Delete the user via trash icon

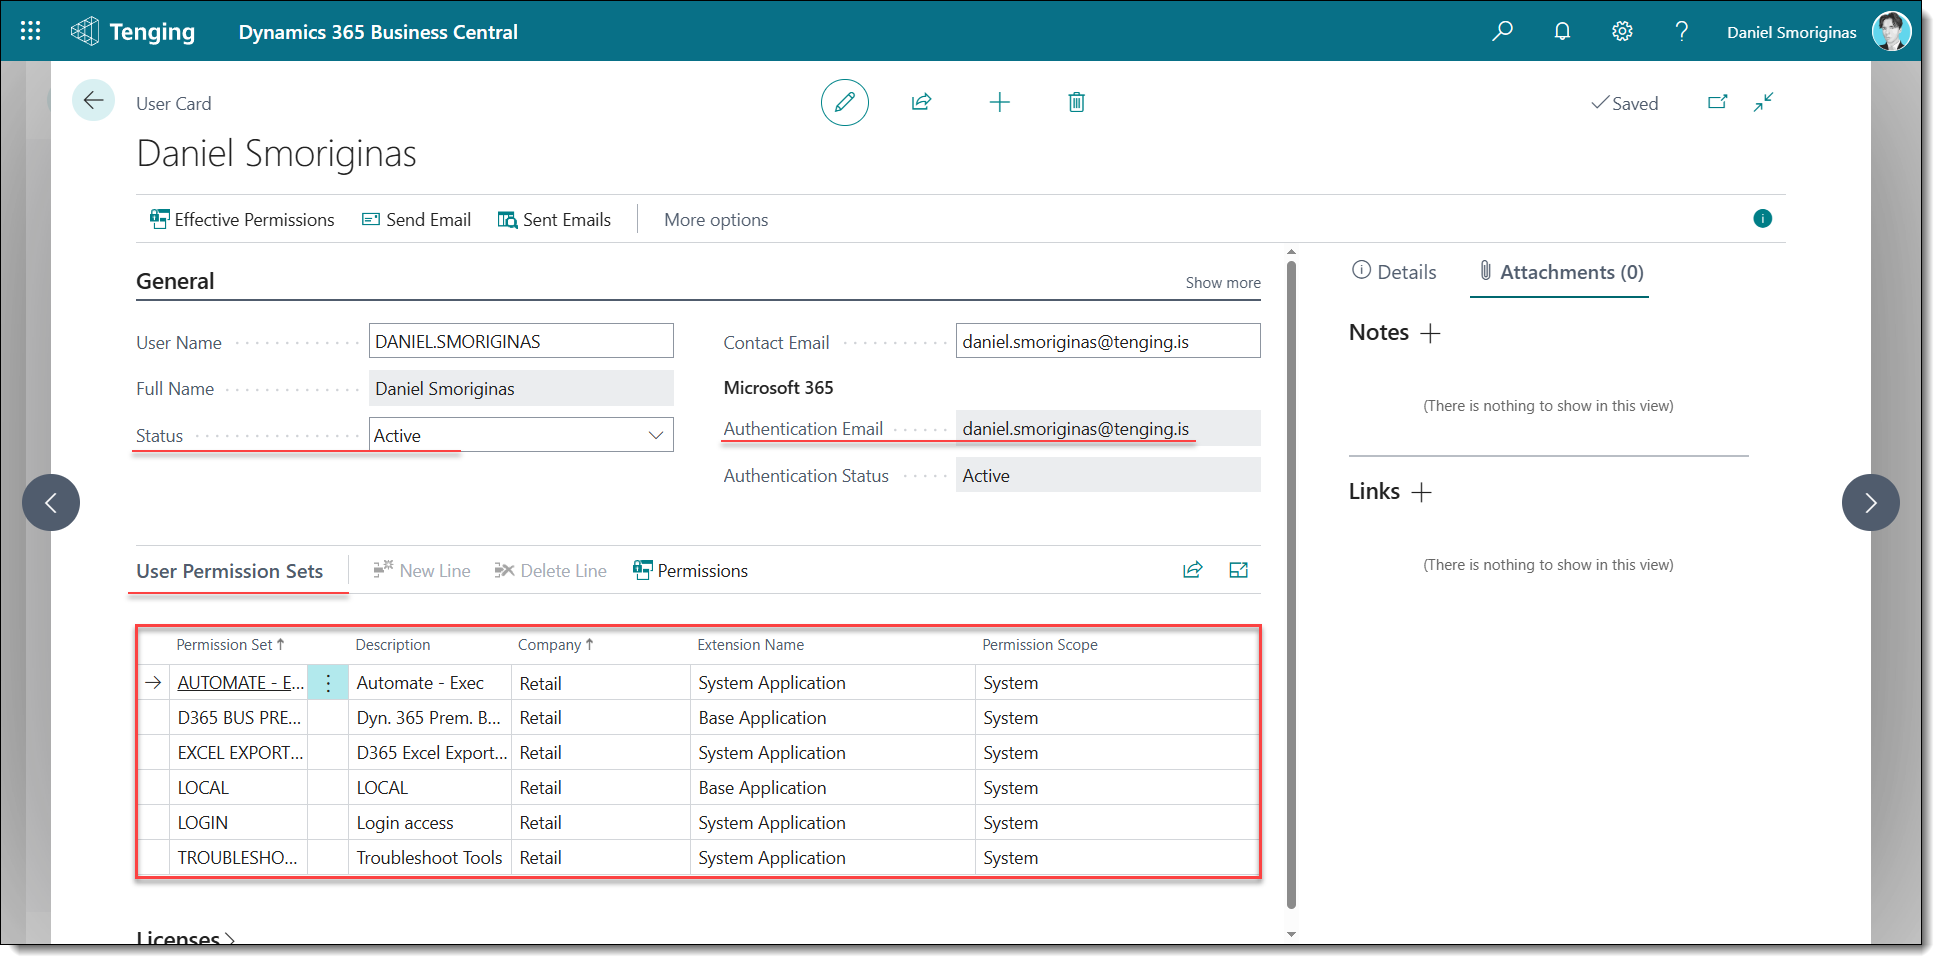click(x=1077, y=102)
